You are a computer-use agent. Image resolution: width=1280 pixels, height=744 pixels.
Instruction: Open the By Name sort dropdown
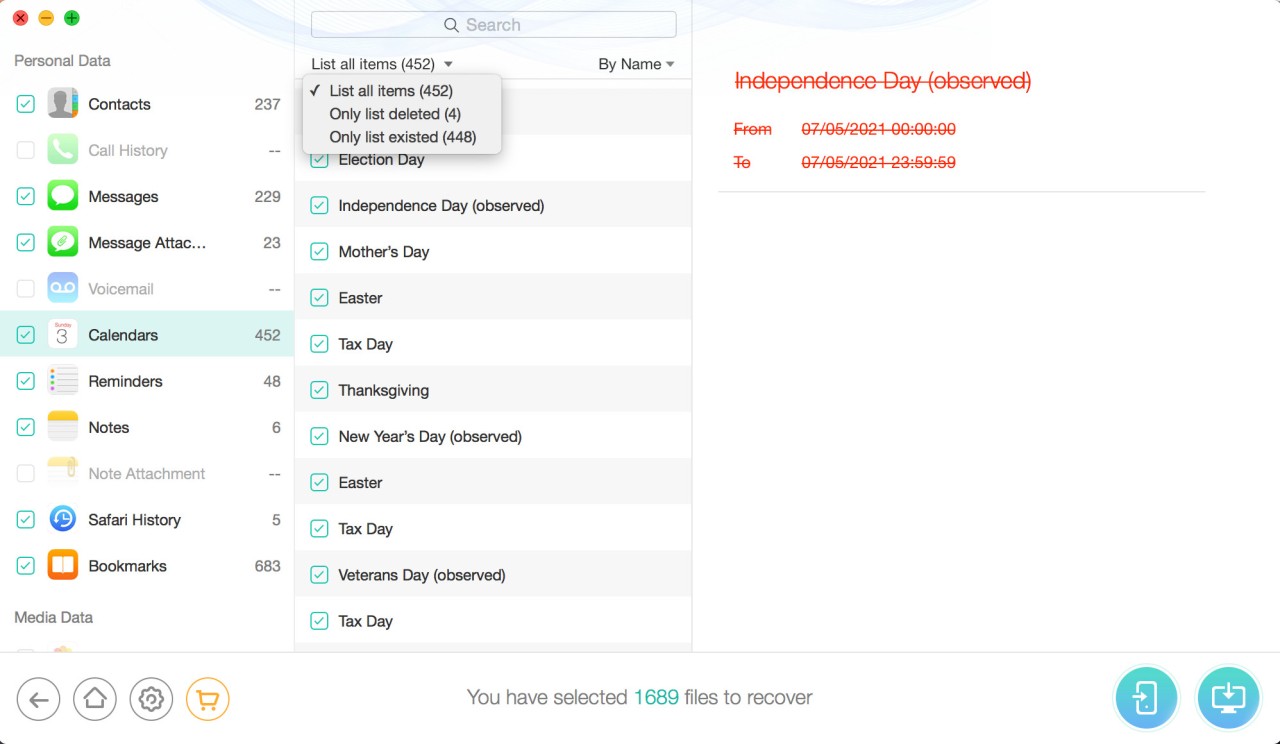coord(636,64)
